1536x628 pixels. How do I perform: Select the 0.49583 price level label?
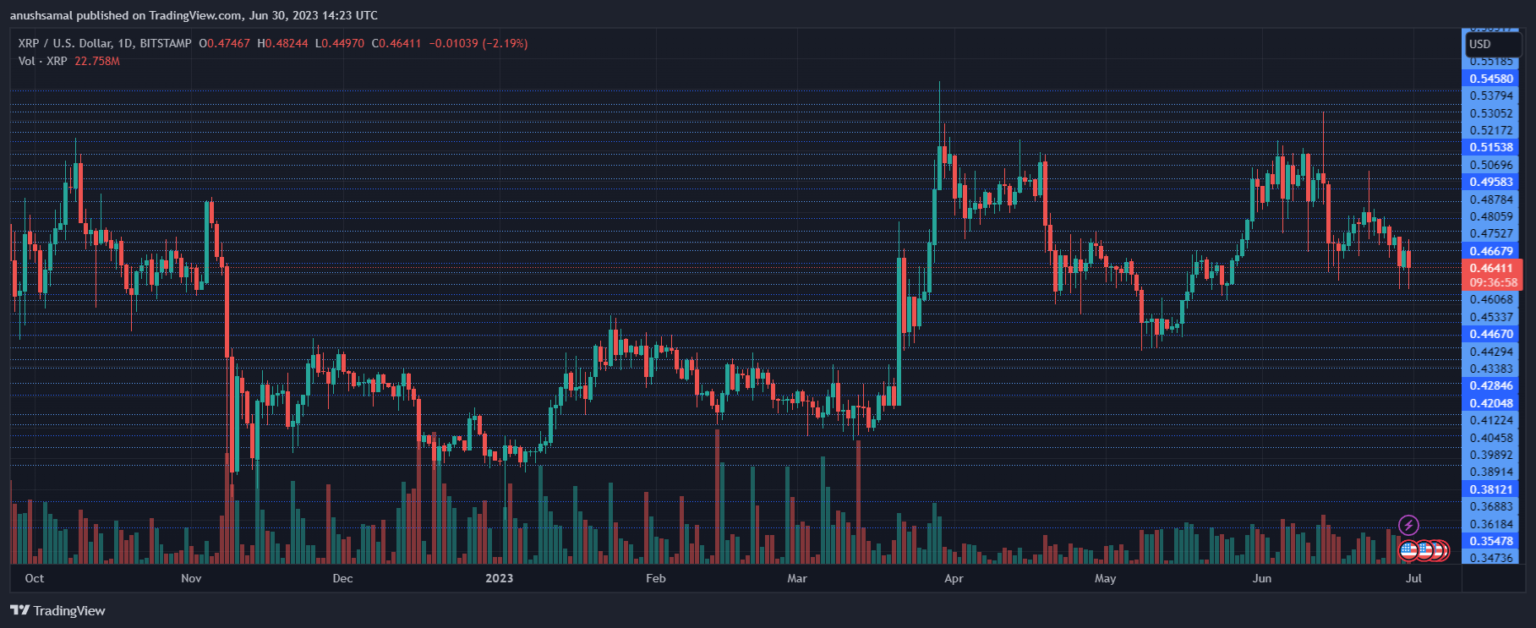pos(1491,182)
